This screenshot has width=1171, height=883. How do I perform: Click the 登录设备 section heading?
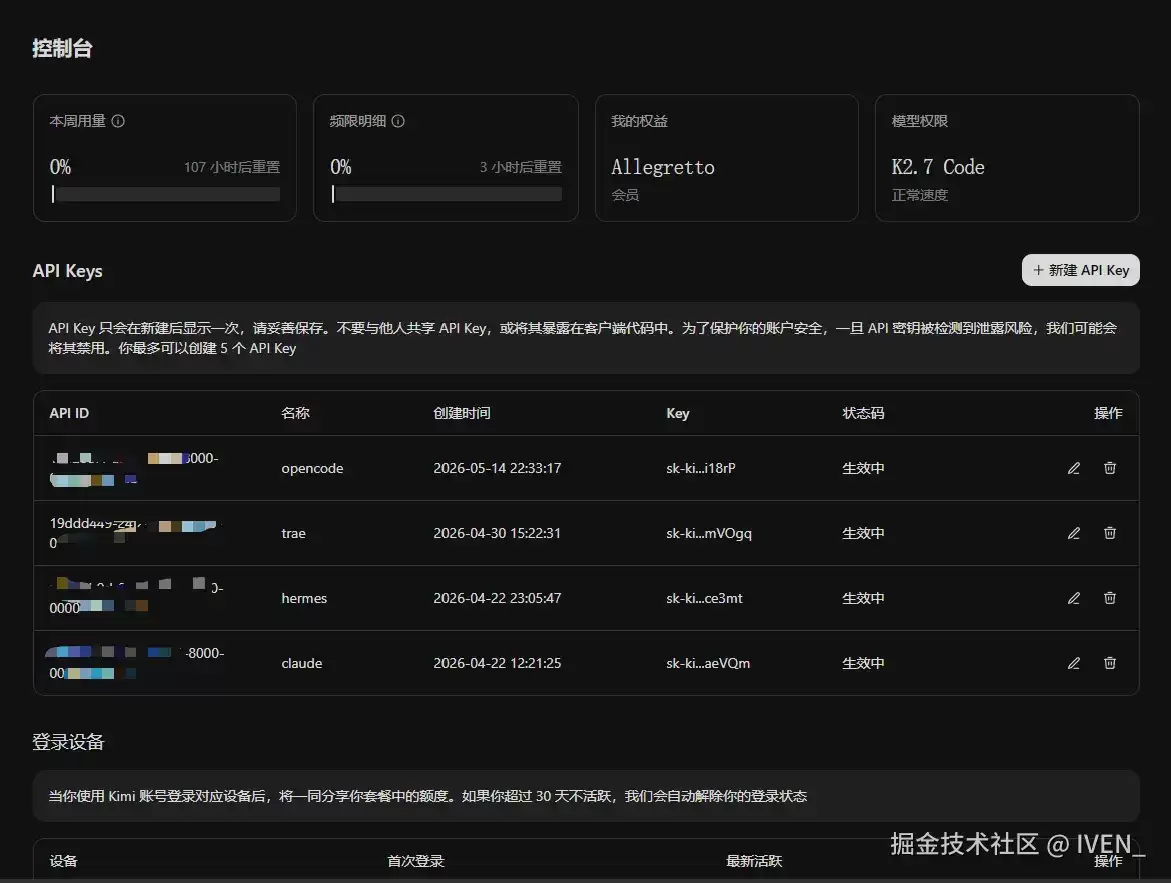click(68, 742)
